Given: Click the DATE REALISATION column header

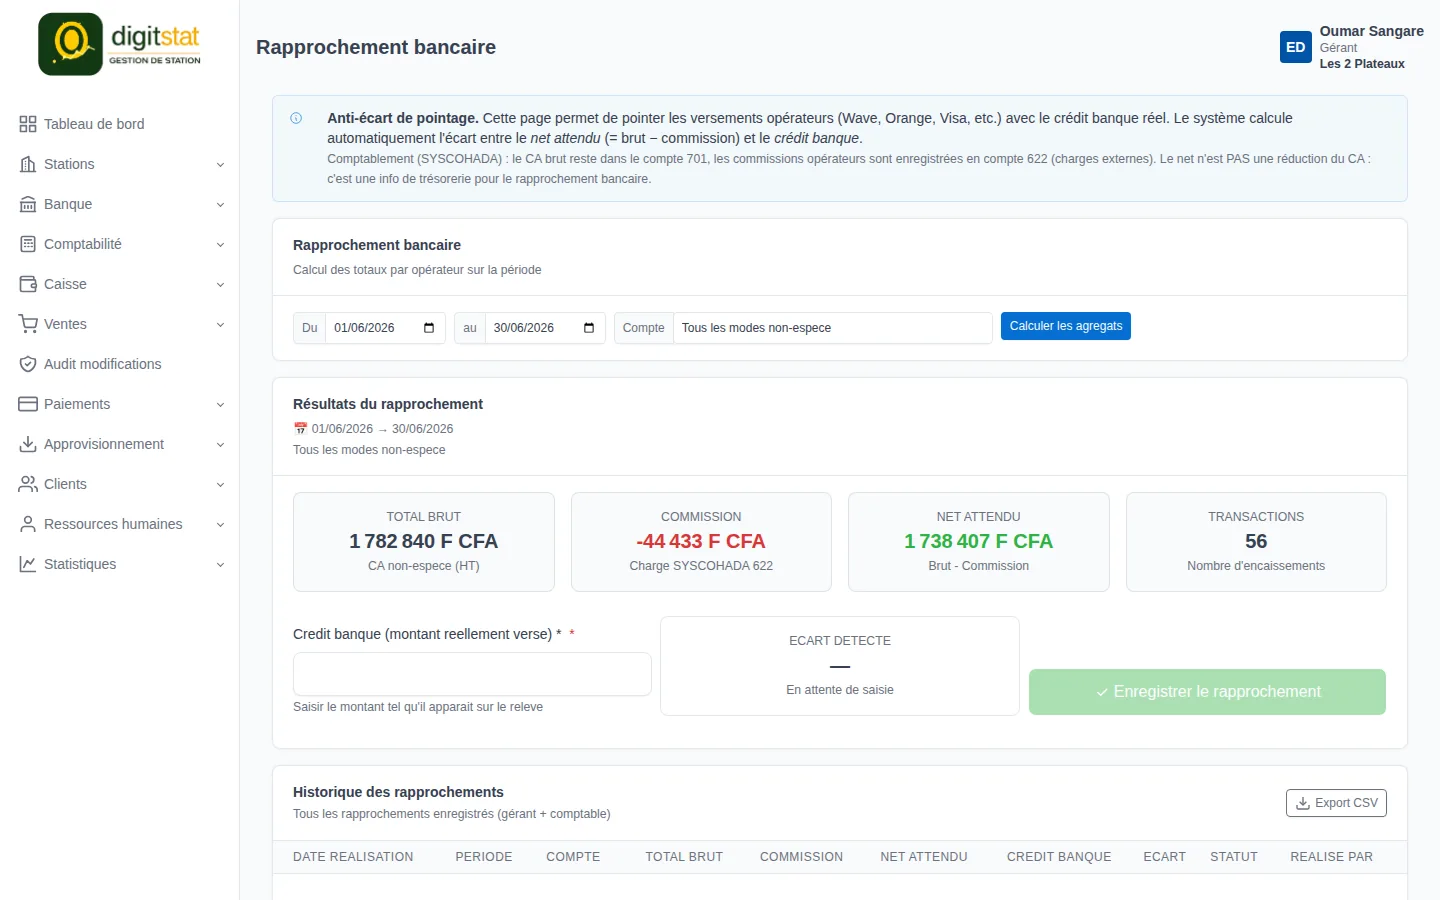Looking at the screenshot, I should click(x=353, y=857).
